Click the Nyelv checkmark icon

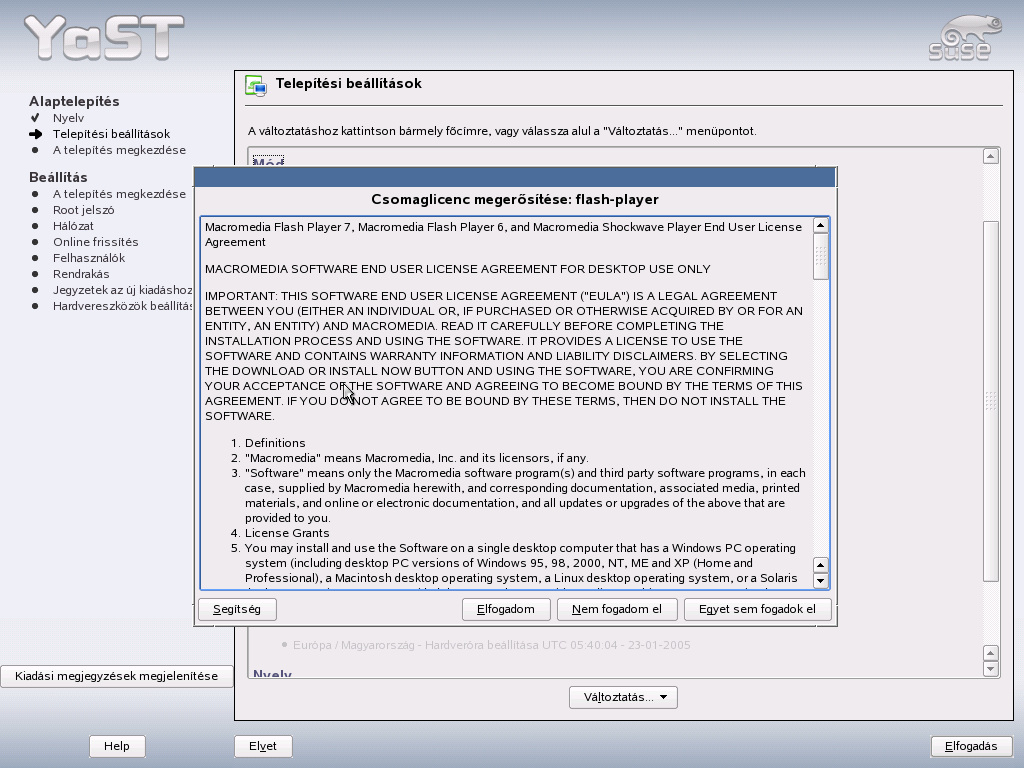(35, 118)
